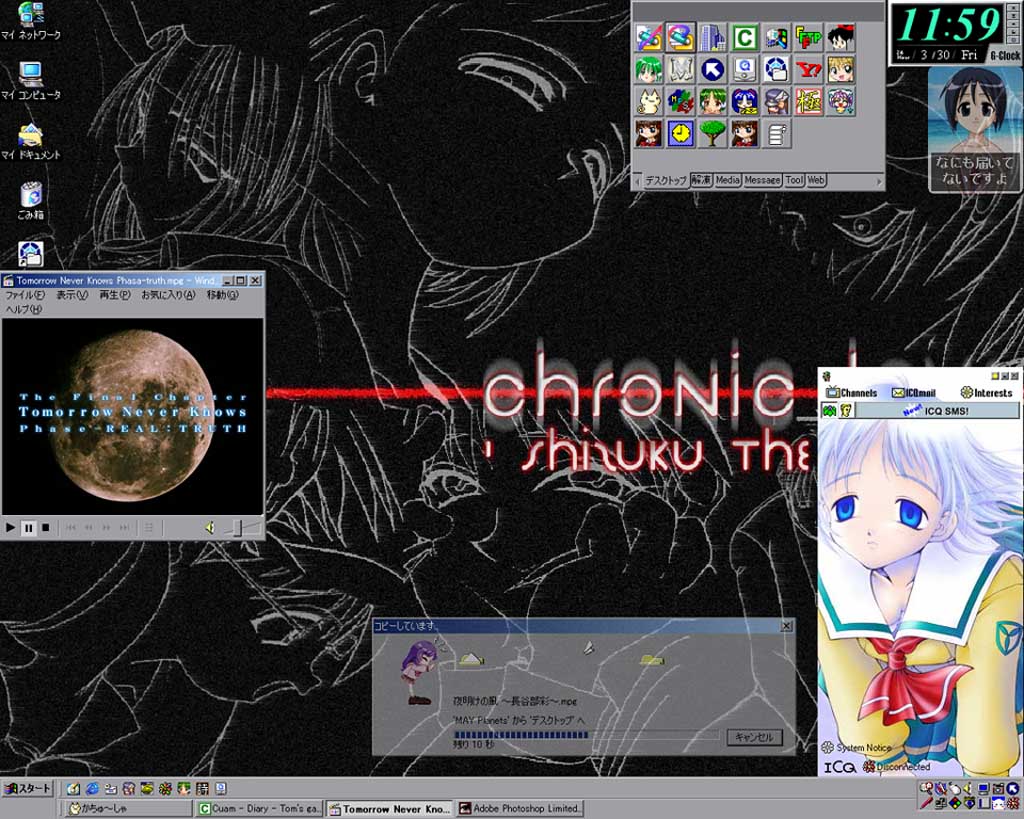Screen dimensions: 1024x819
Task: Click the soccer ball shortcut on desktop
Action: tap(30, 254)
